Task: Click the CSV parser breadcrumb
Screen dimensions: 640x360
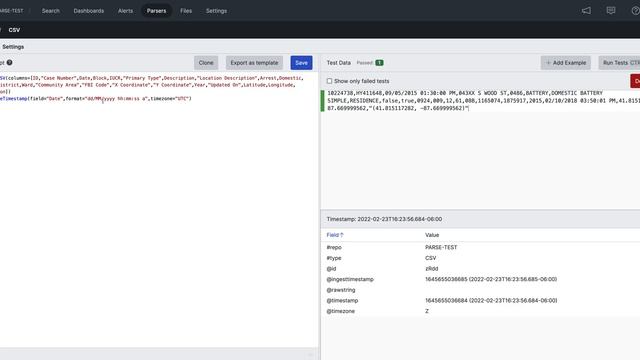Action: coord(14,30)
